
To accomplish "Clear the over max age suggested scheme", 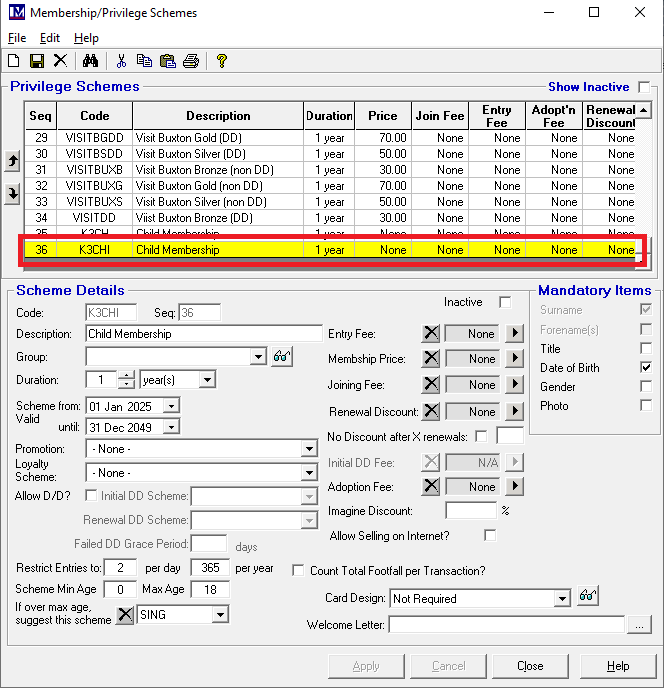I will pyautogui.click(x=125, y=615).
